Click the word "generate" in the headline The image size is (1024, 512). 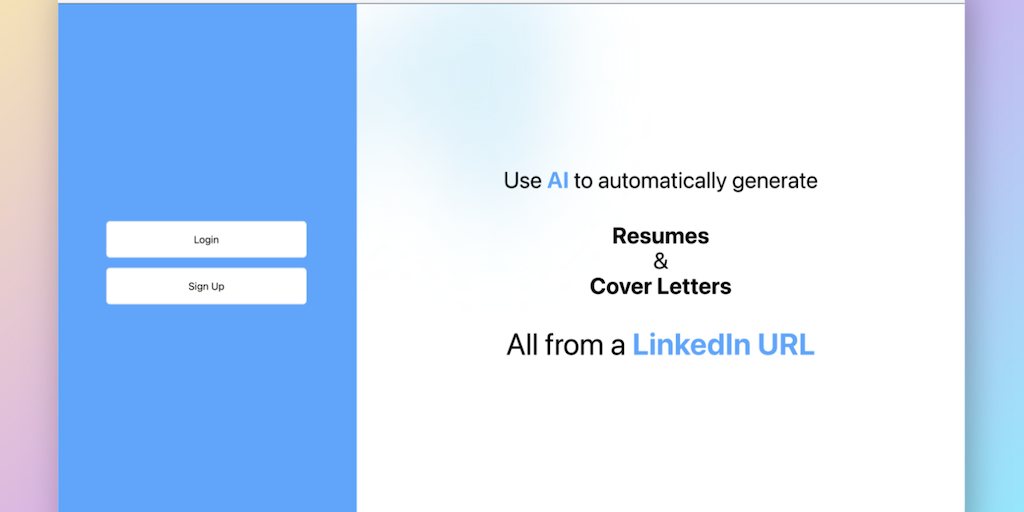pos(775,181)
